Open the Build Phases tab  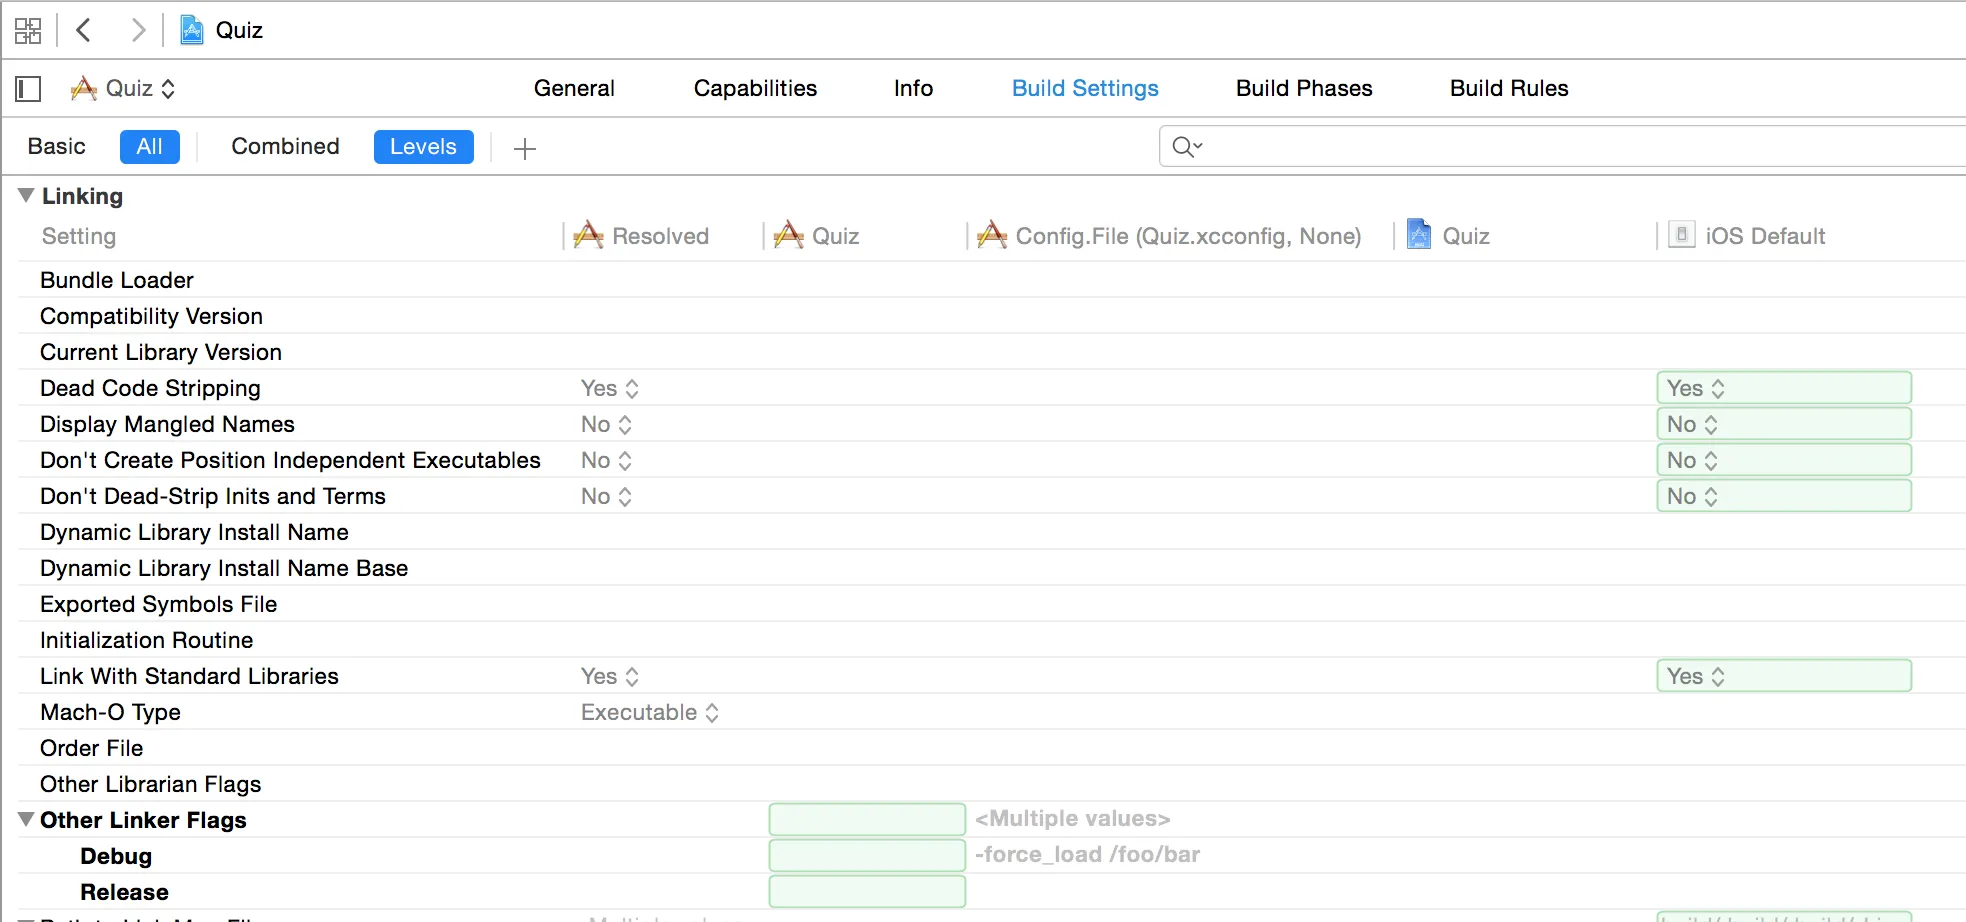click(1303, 89)
